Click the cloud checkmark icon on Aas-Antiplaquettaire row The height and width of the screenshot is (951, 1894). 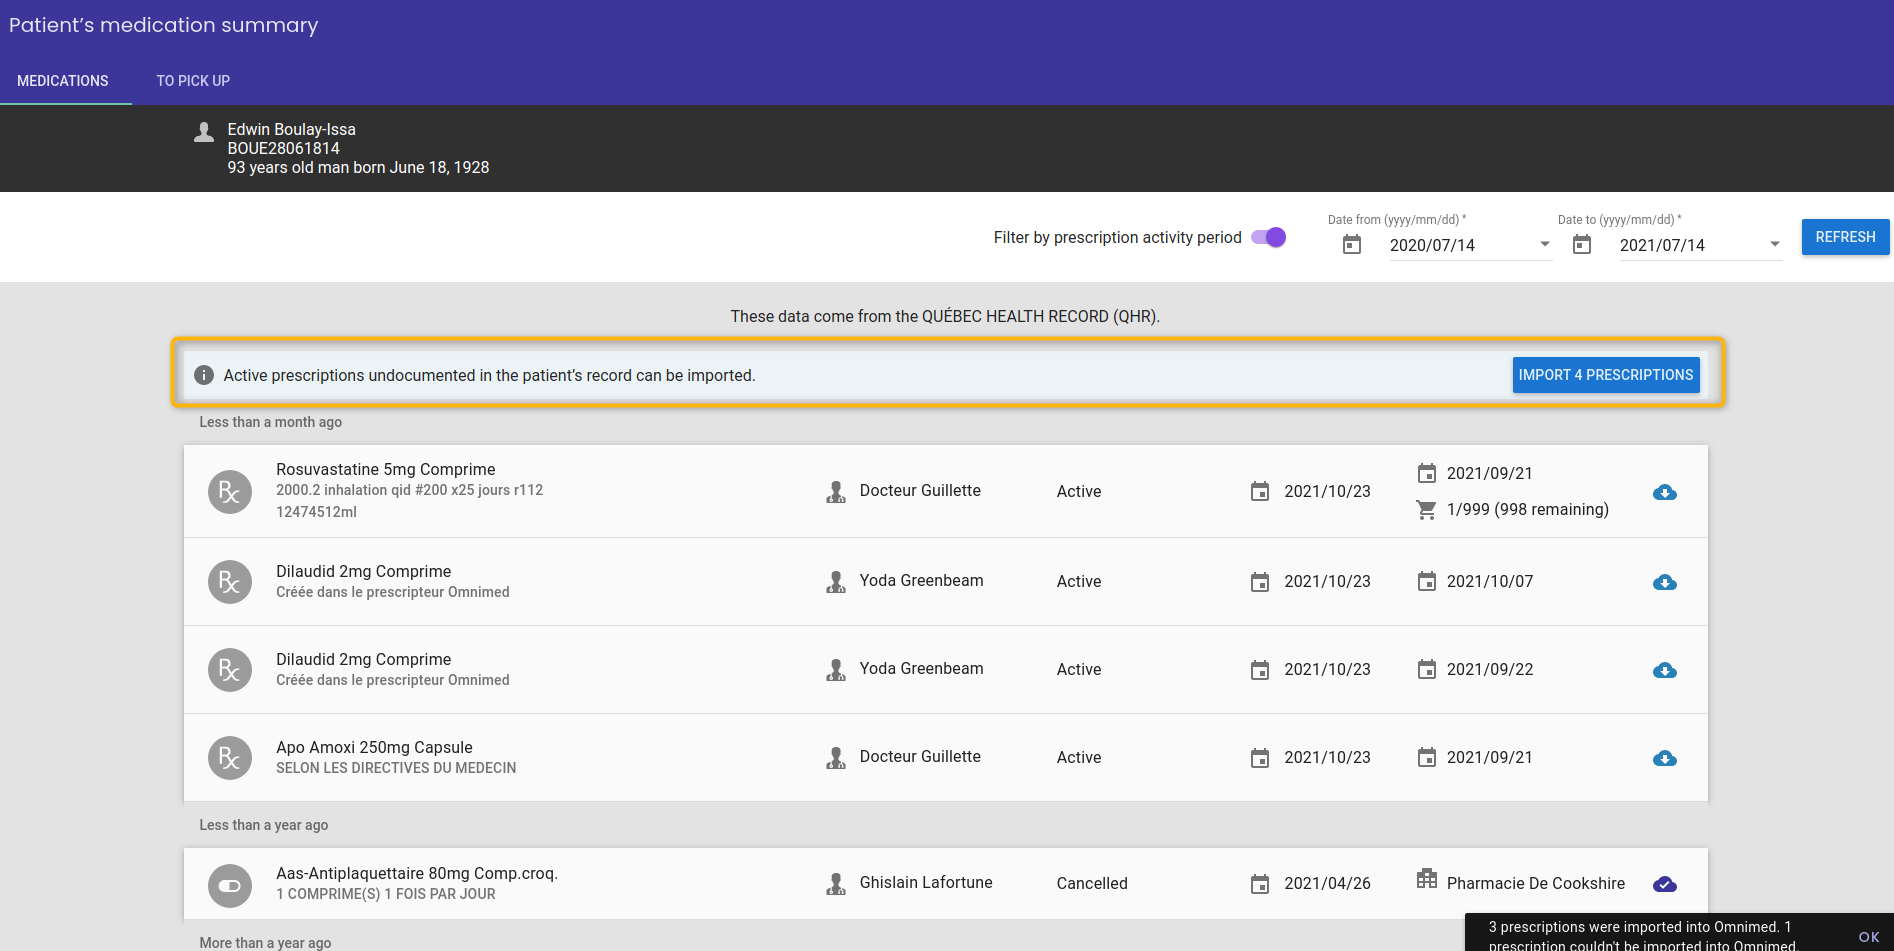coord(1665,884)
